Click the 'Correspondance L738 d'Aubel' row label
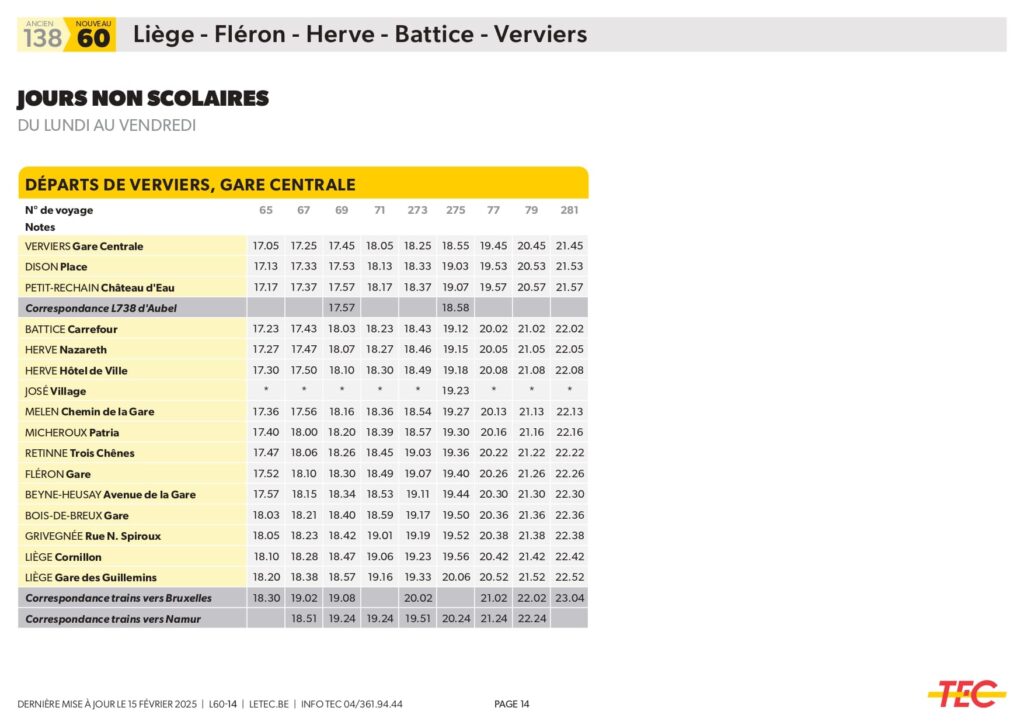Image resolution: width=1024 pixels, height=725 pixels. (101, 308)
